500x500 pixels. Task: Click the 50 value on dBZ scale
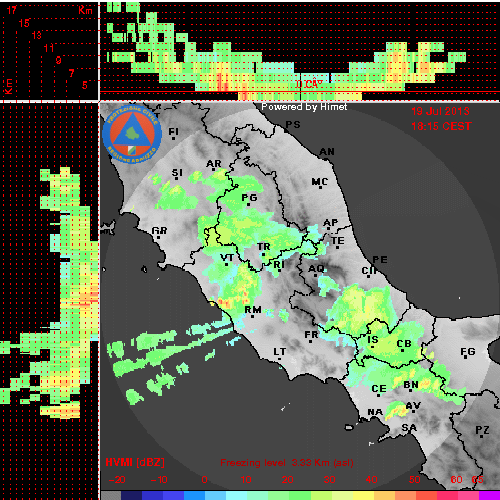414,480
